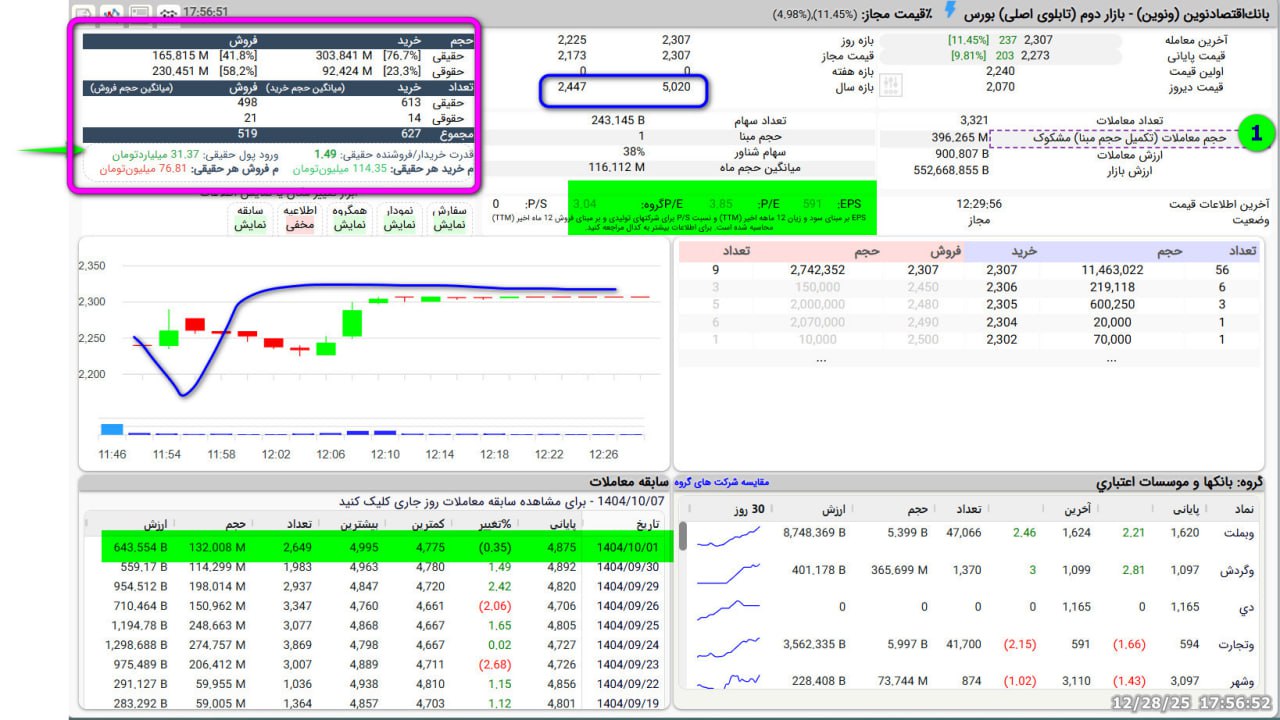Viewport: 1280px width, 720px height.
Task: Click the fourth top-left toolbar dotted icon
Action: (x=170, y=13)
